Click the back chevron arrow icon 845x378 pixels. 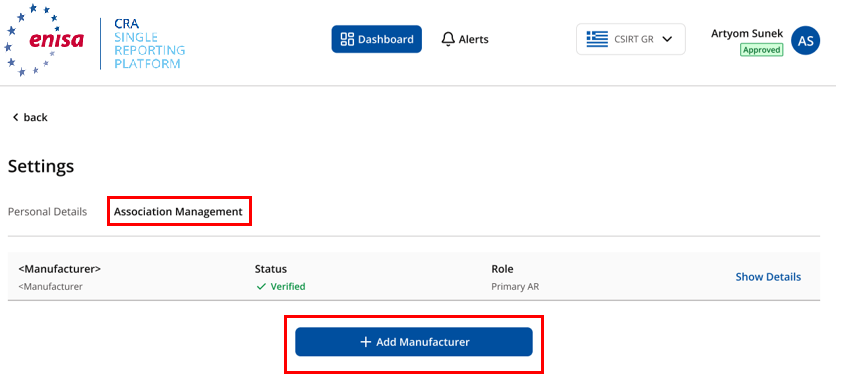16,118
